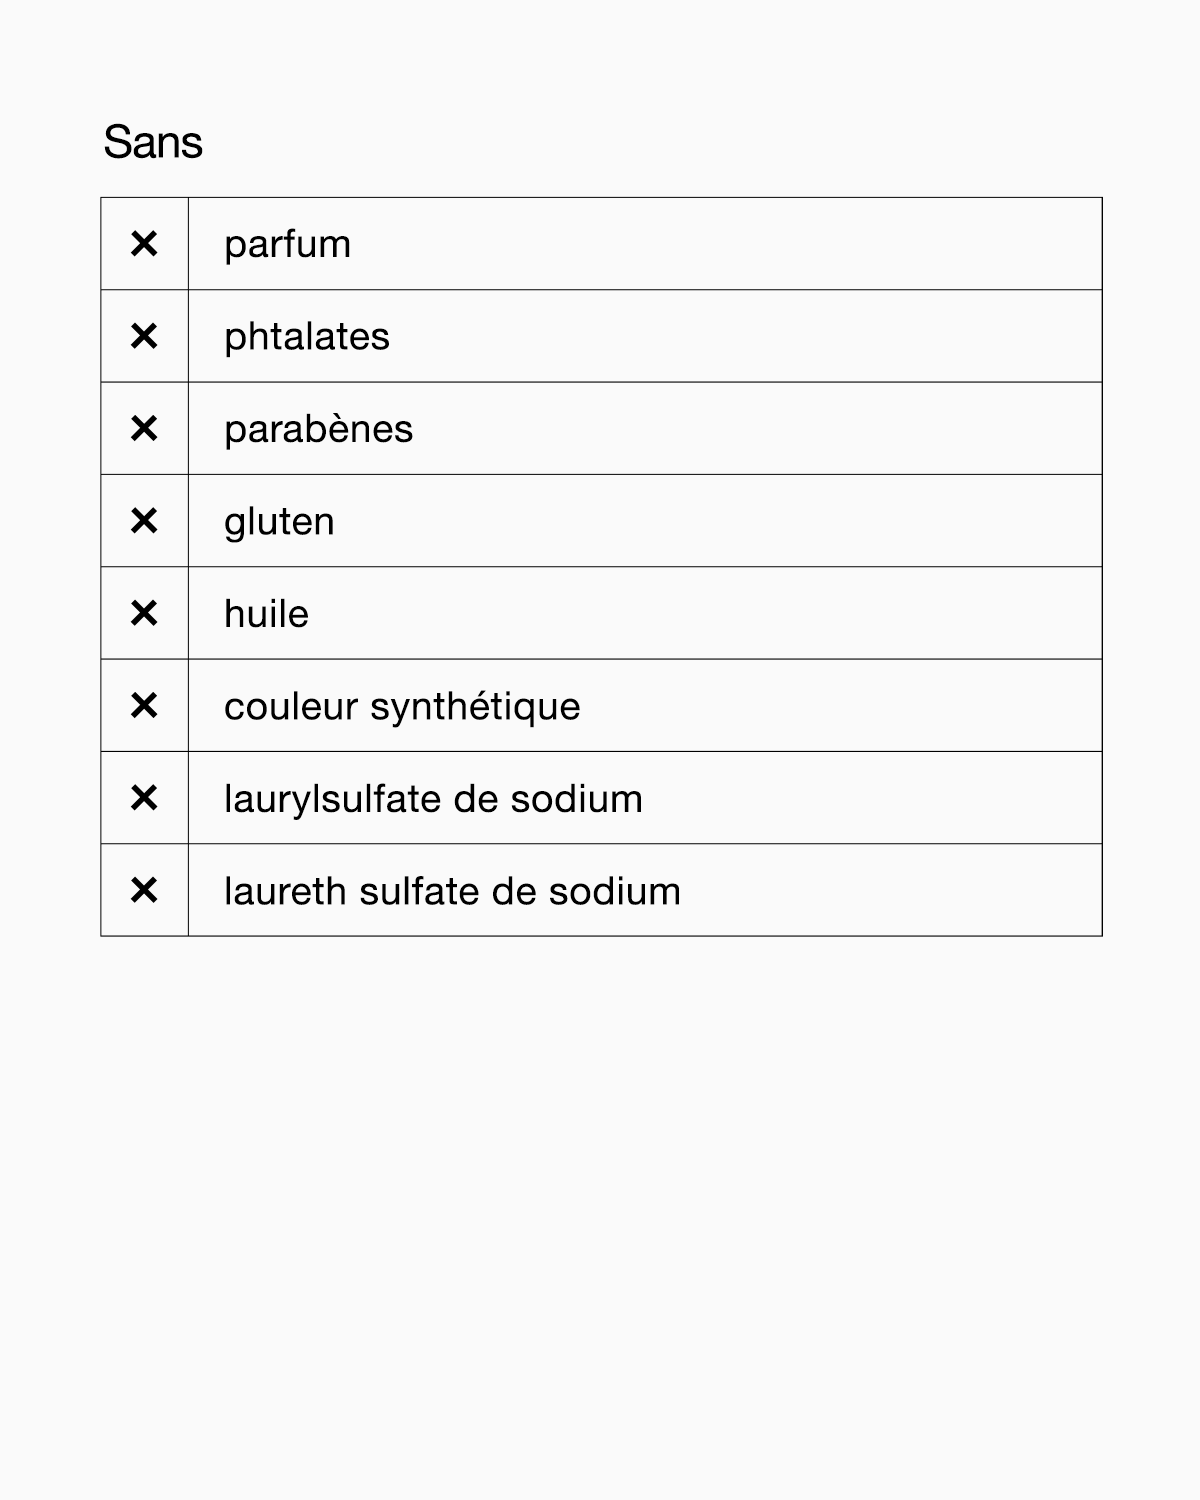Click the word synthétique in the table

pos(475,707)
